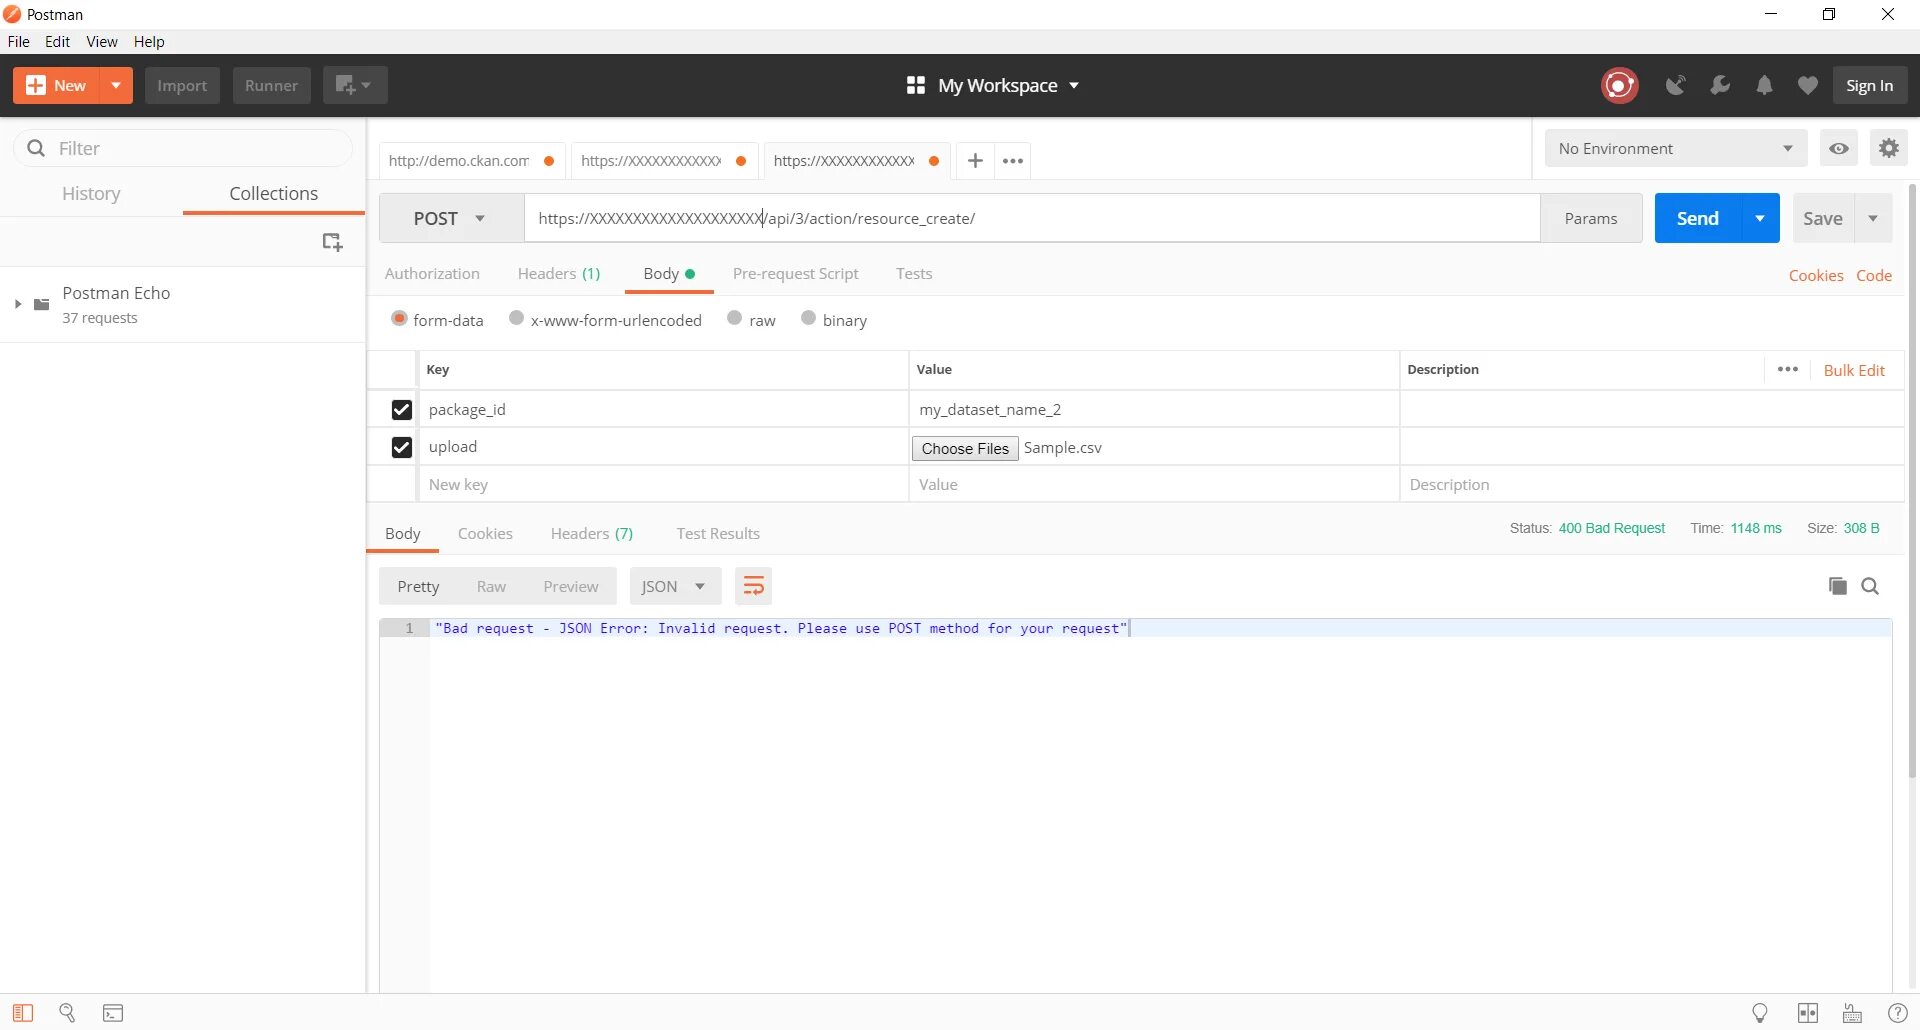Uncheck the package_id row checkbox

401,409
